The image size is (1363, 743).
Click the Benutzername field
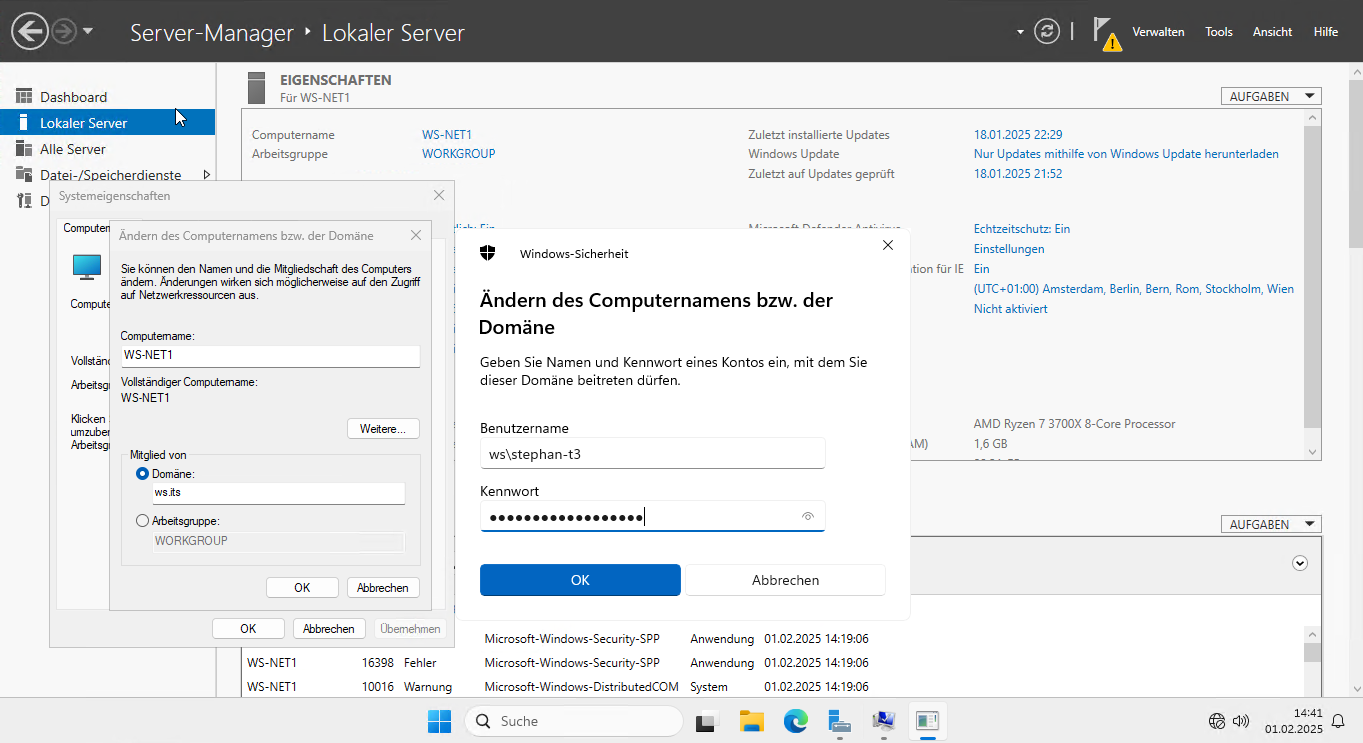[x=652, y=453]
